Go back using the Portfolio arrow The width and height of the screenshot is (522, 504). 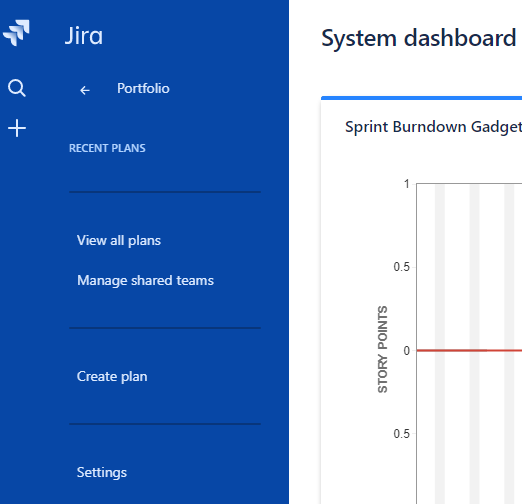coord(85,90)
